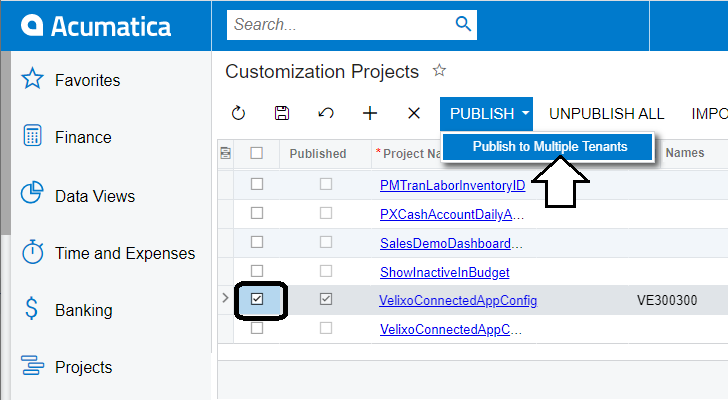This screenshot has width=728, height=400.
Task: Click UNPUBLISH ALL button
Action: tap(606, 114)
